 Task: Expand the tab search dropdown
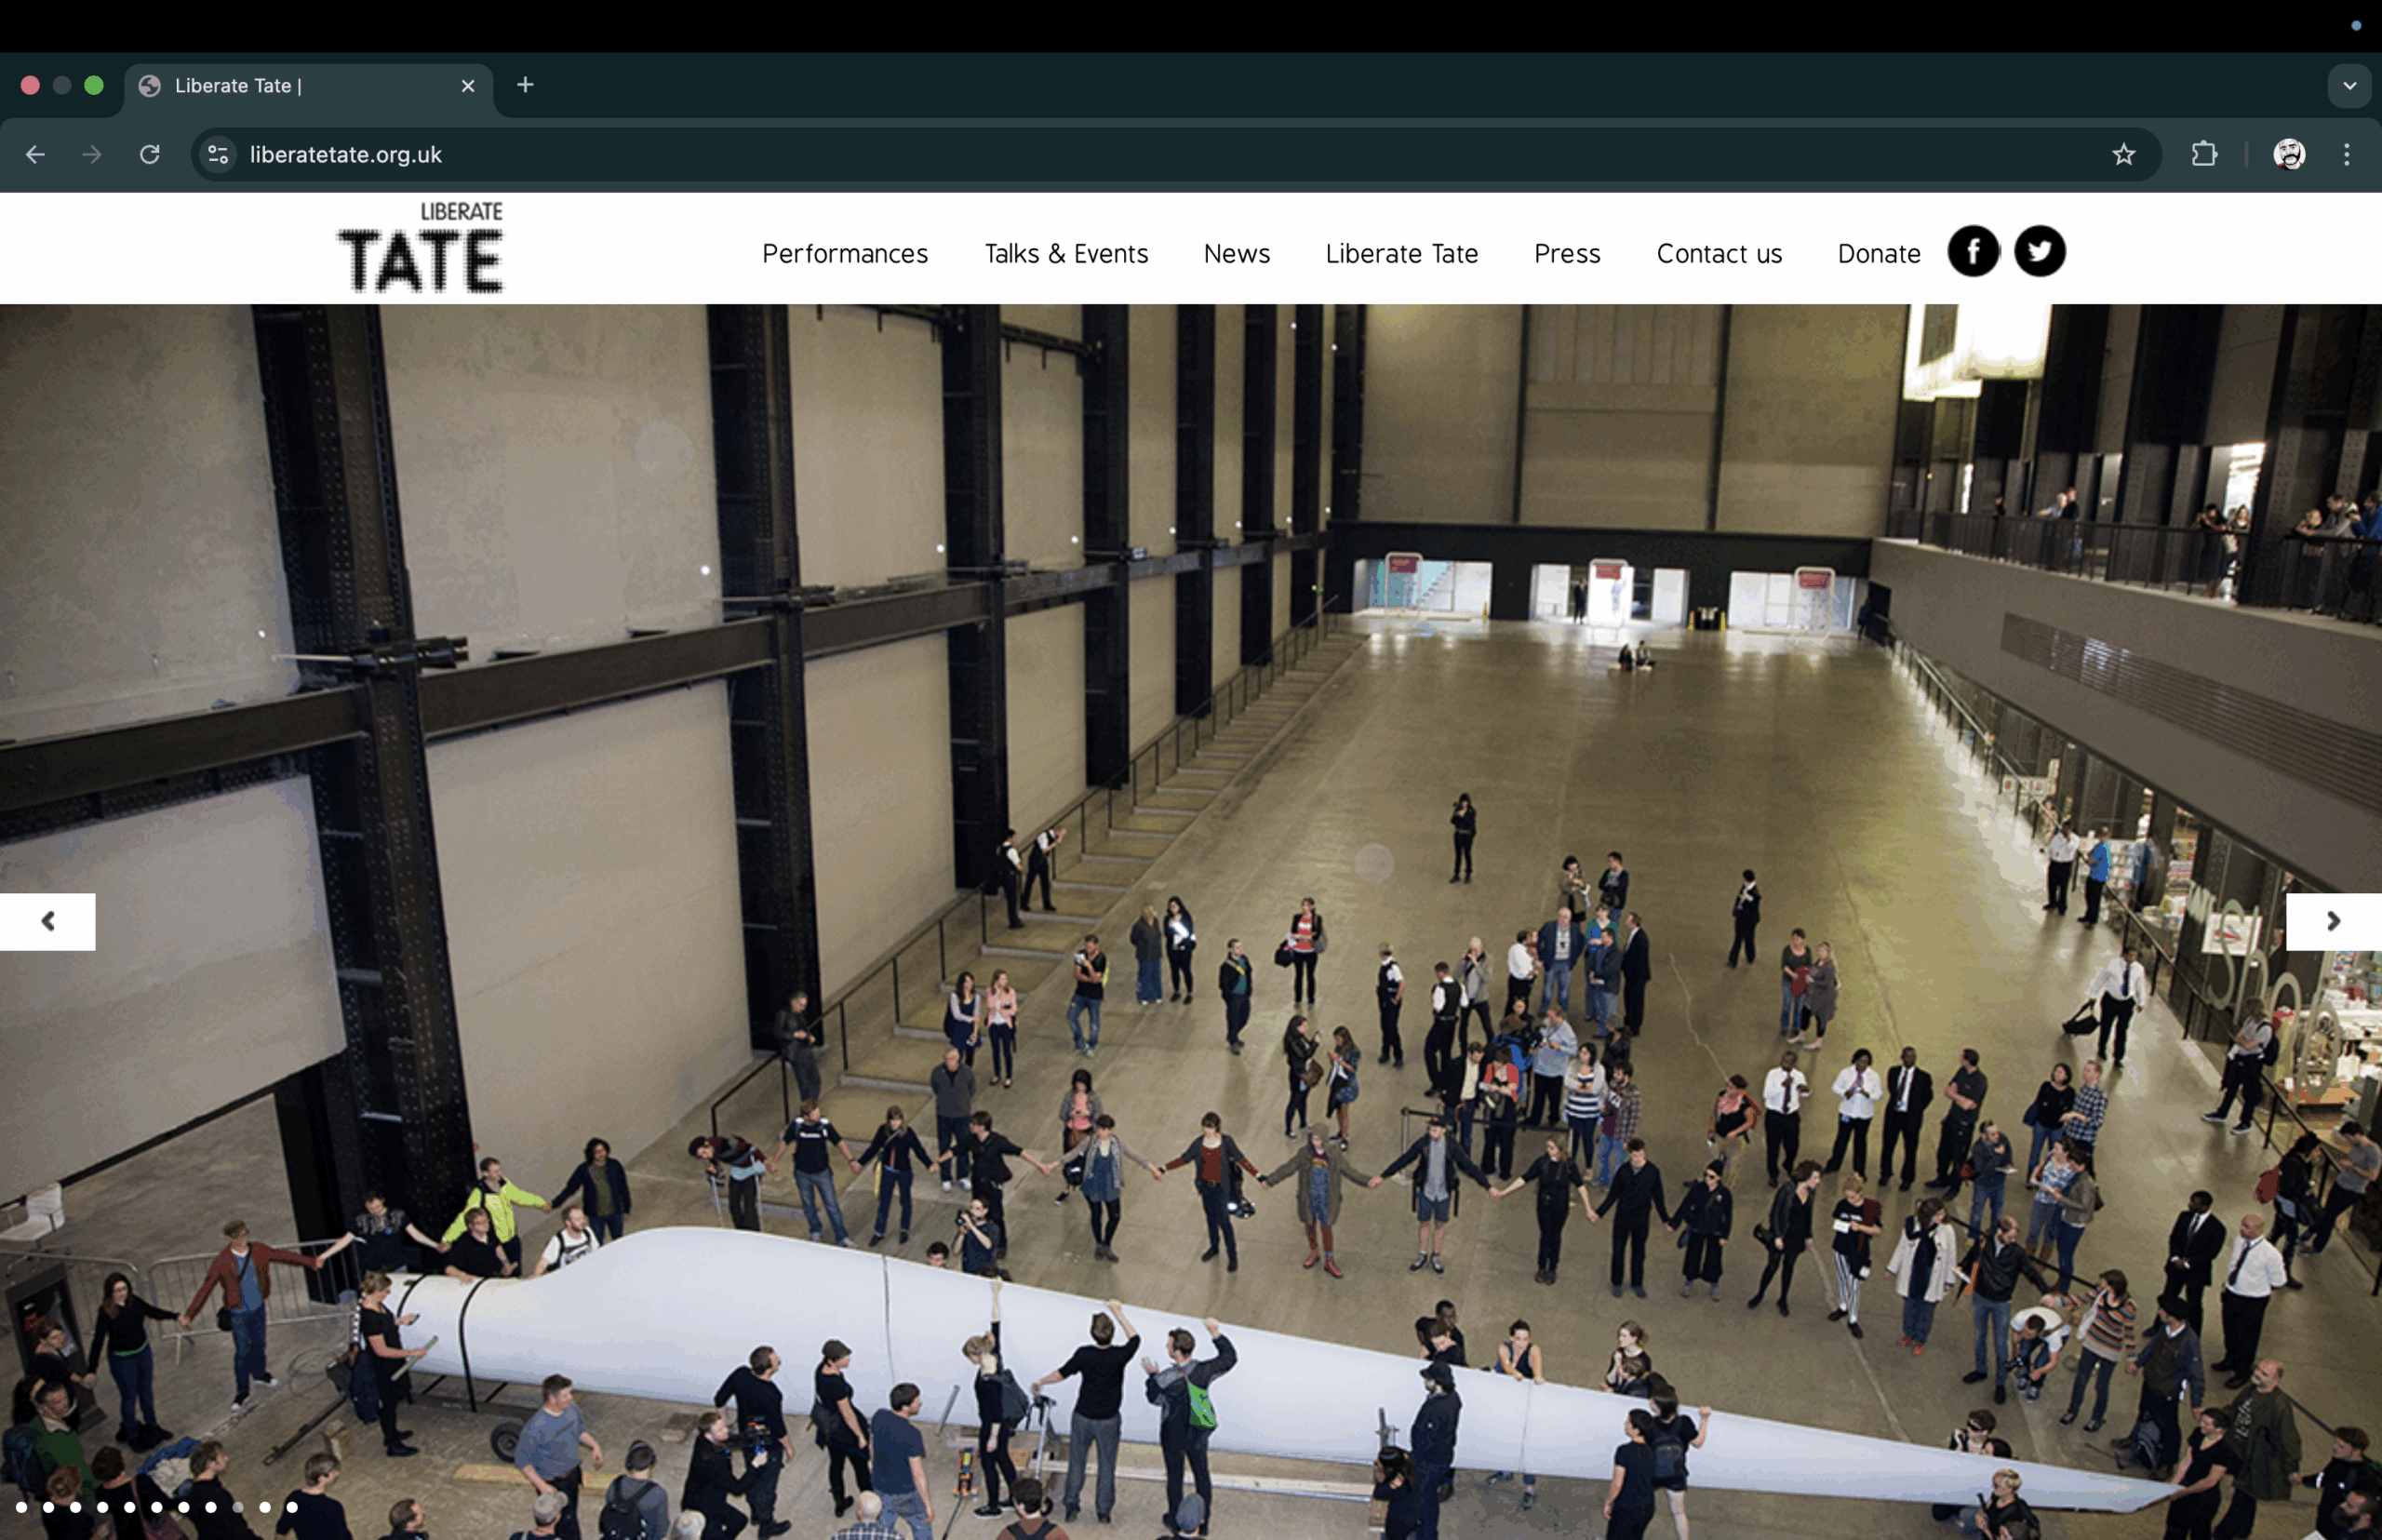click(2349, 86)
